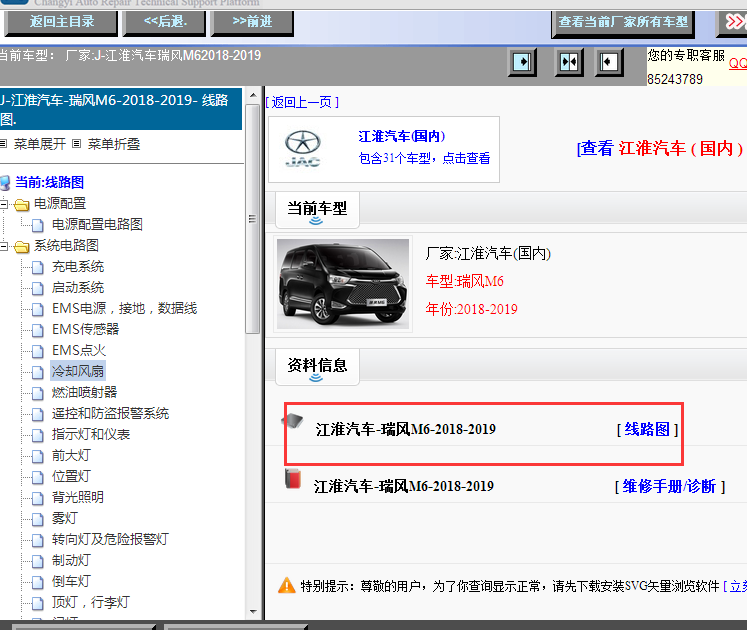Click the JAC brand logo
Image resolution: width=747 pixels, height=630 pixels.
point(303,149)
